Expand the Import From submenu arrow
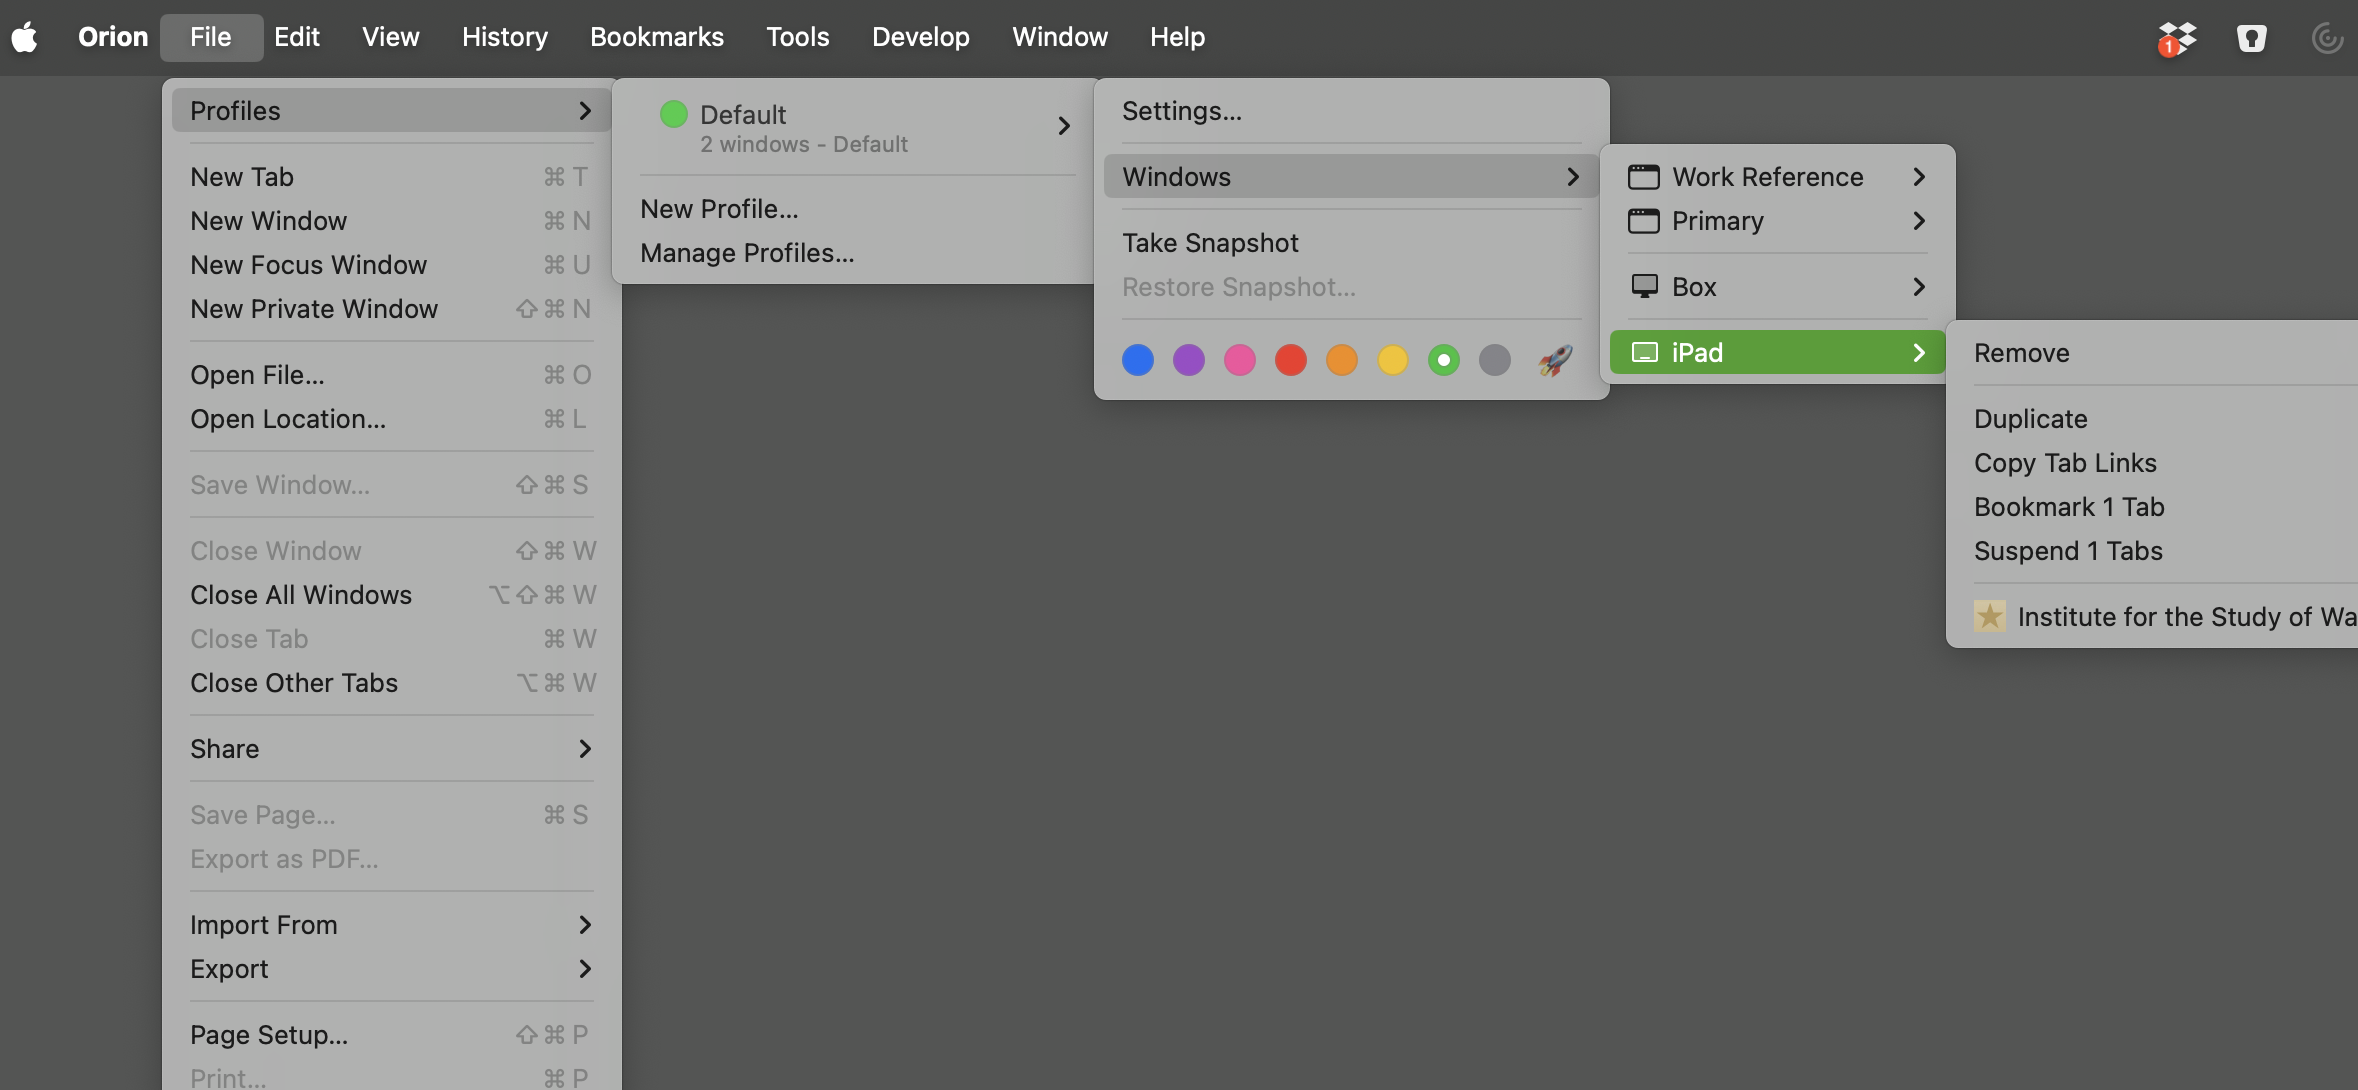The width and height of the screenshot is (2358, 1090). (585, 925)
